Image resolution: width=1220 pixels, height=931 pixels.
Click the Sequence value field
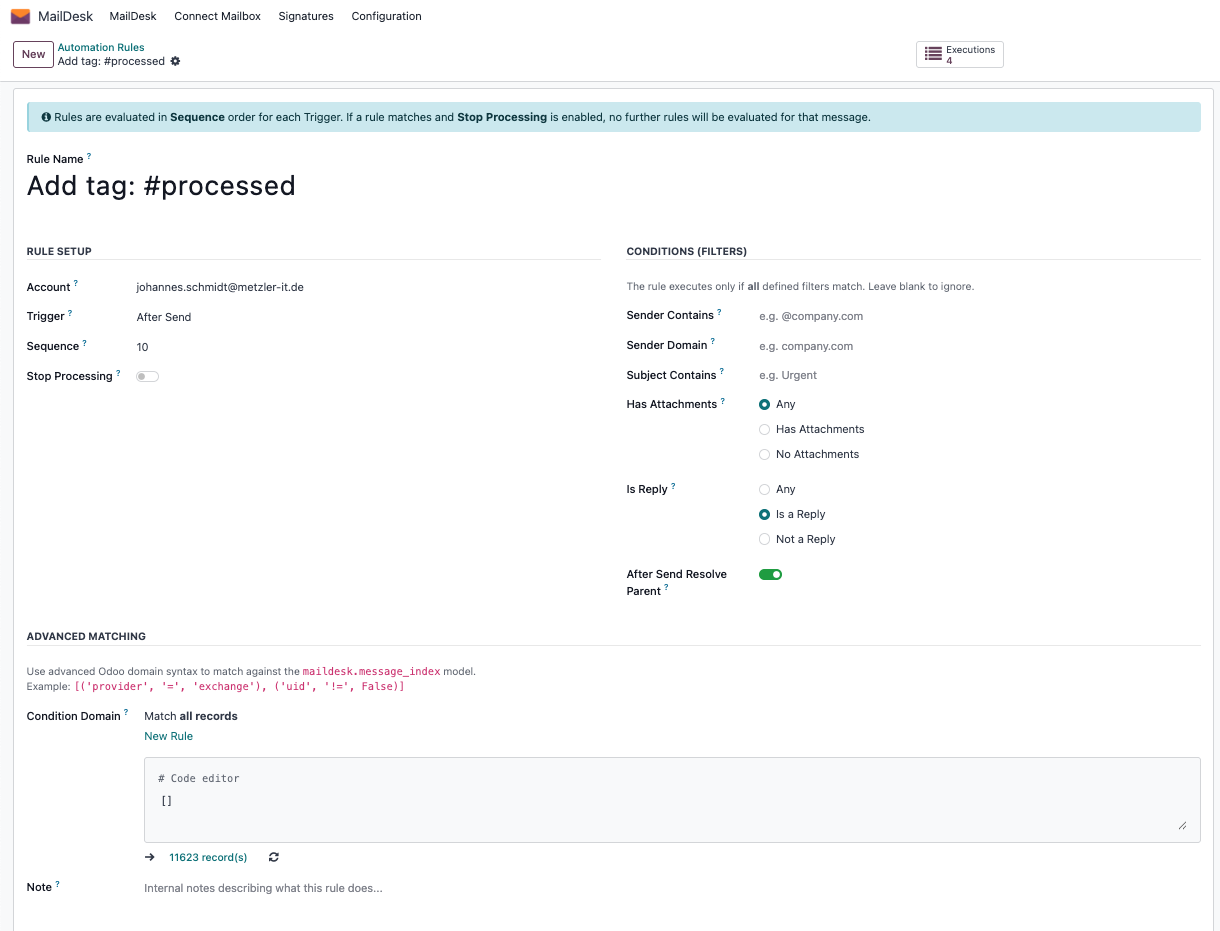(368, 347)
